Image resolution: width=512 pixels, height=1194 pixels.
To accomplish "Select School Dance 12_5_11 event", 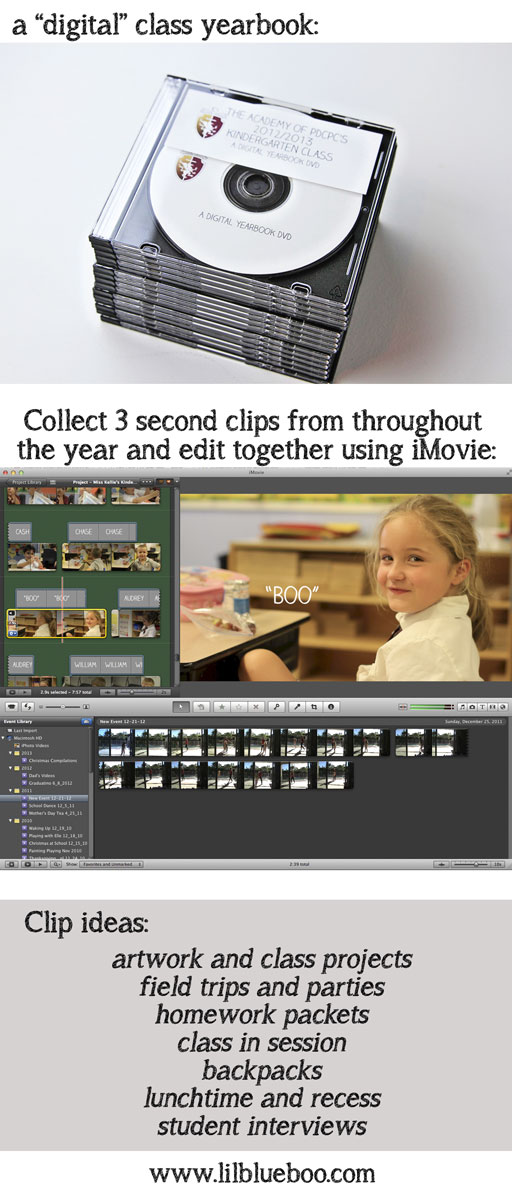I will coord(51,806).
